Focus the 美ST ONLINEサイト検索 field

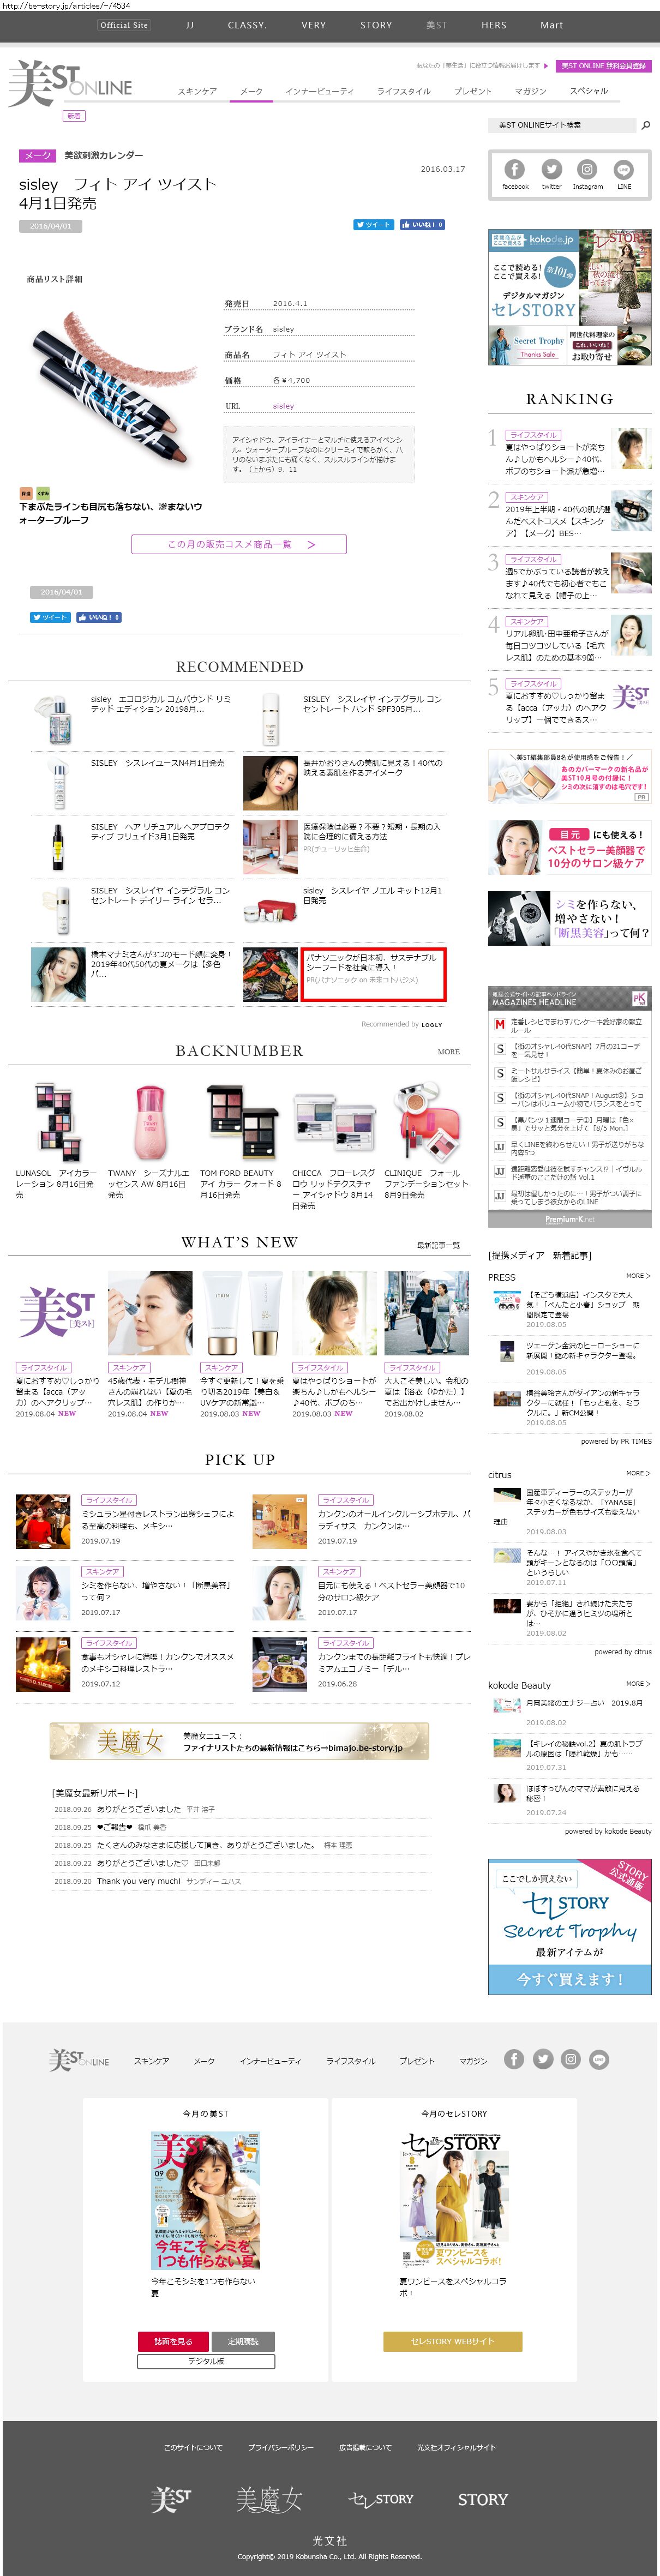click(x=563, y=125)
